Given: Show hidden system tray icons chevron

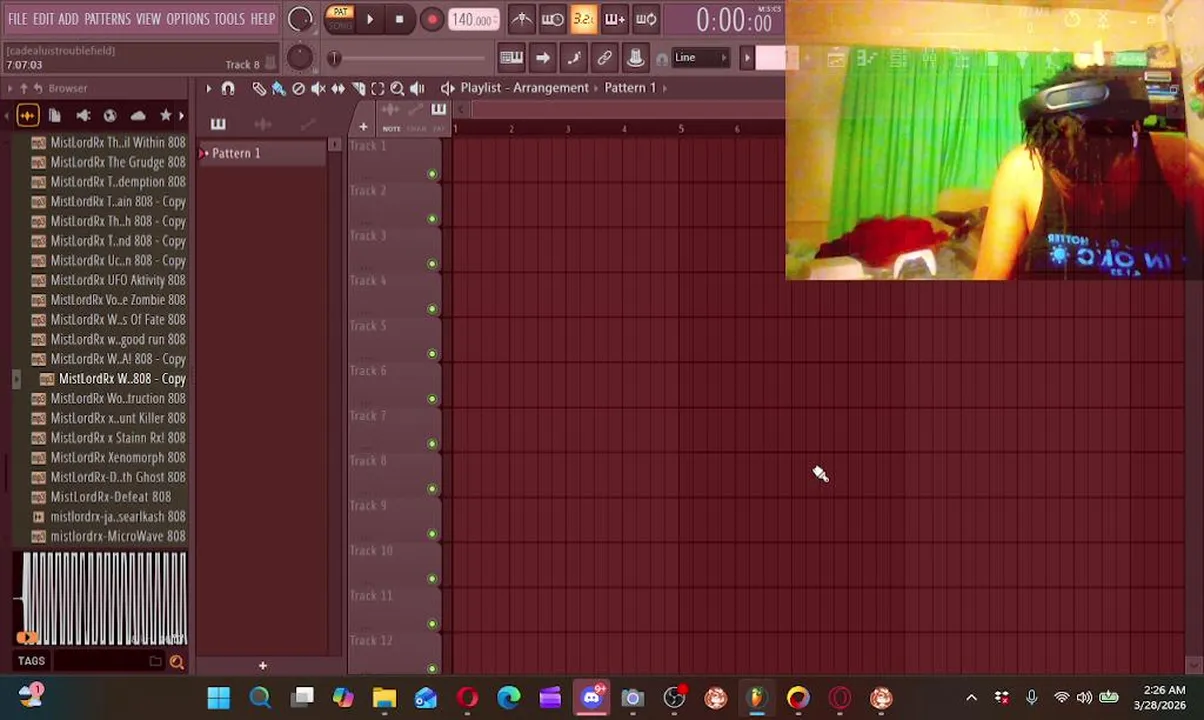Looking at the screenshot, I should coord(971,698).
